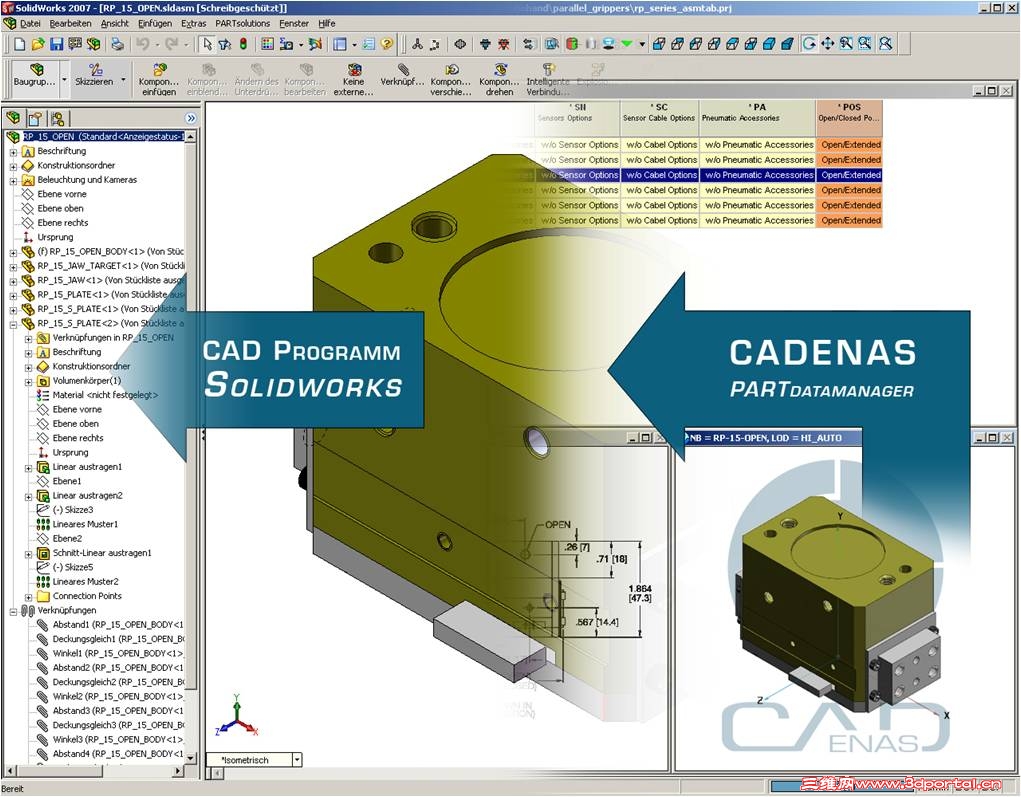This screenshot has height=797, width=1021.
Task: Click the POS Open/Closed column header
Action: click(850, 117)
